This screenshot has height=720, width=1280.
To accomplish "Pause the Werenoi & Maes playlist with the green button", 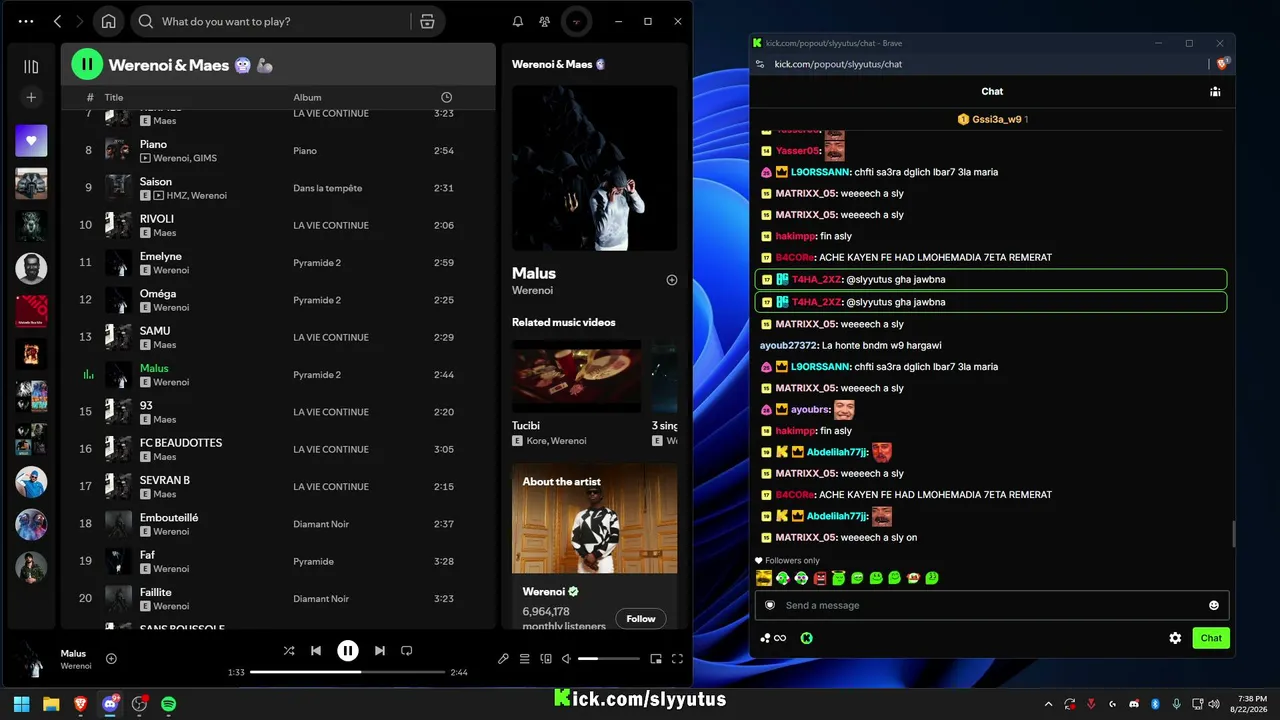I will pyautogui.click(x=87, y=65).
